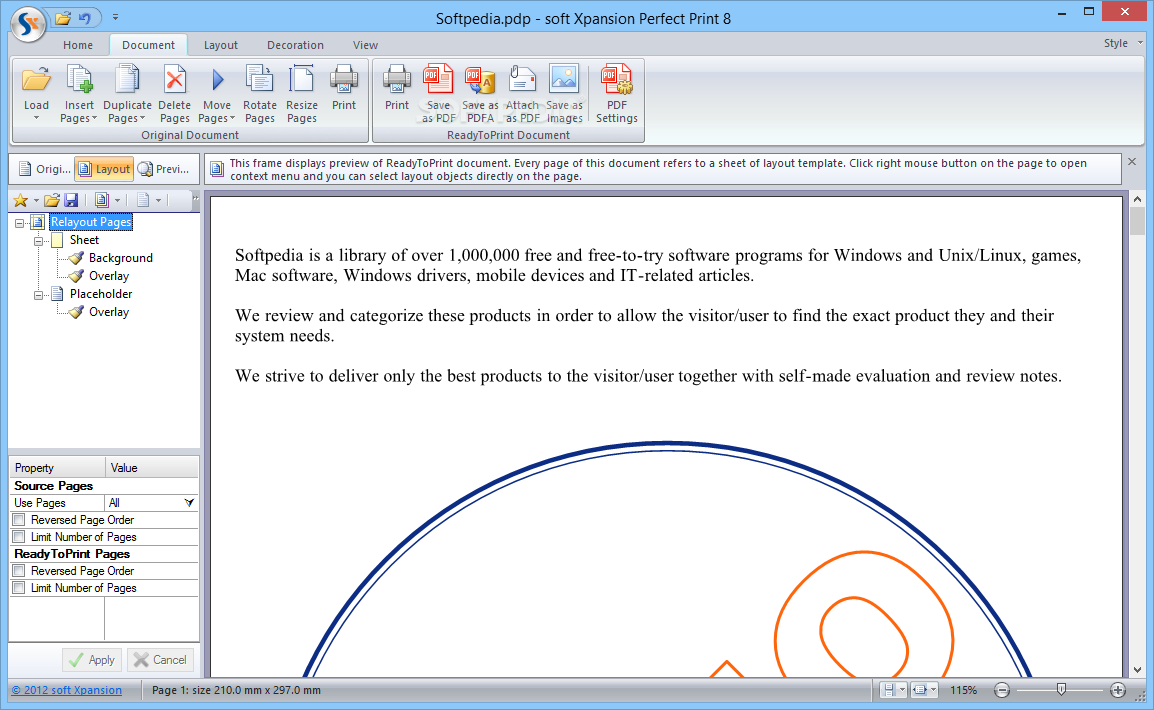Switch to the Layout ribbon tab

click(x=221, y=45)
